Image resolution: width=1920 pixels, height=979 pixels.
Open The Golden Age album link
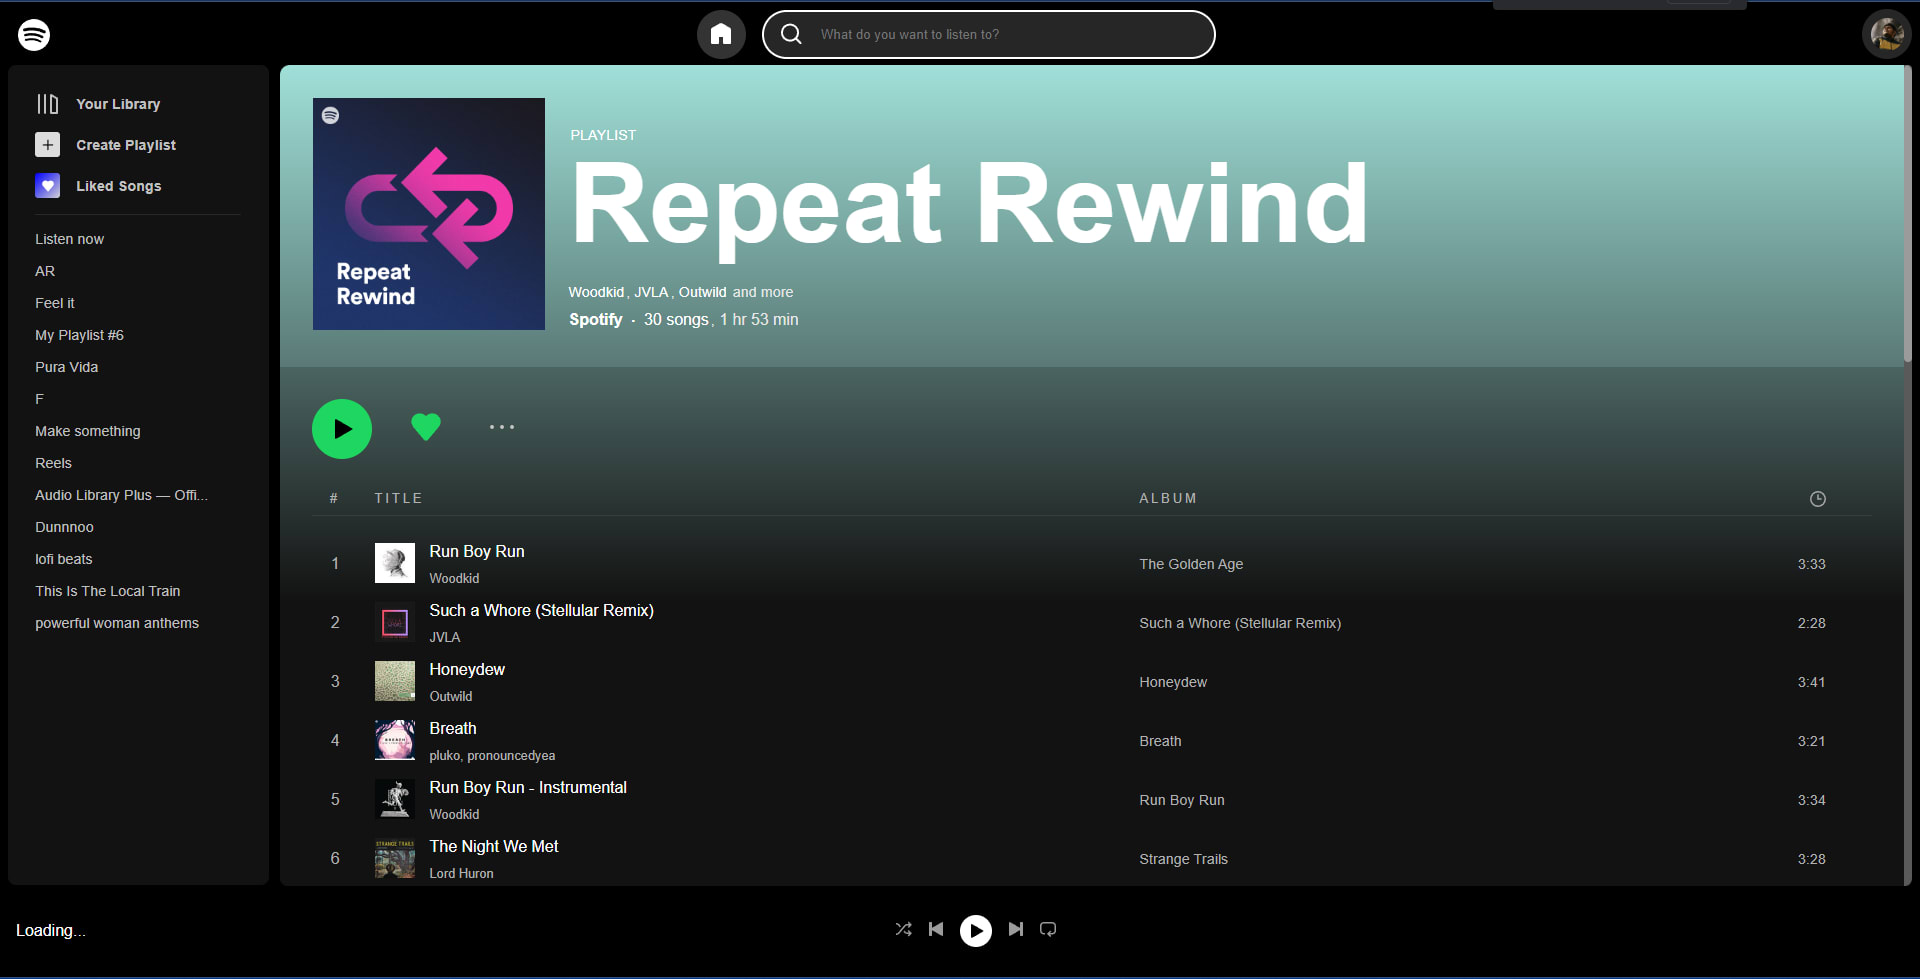point(1191,564)
